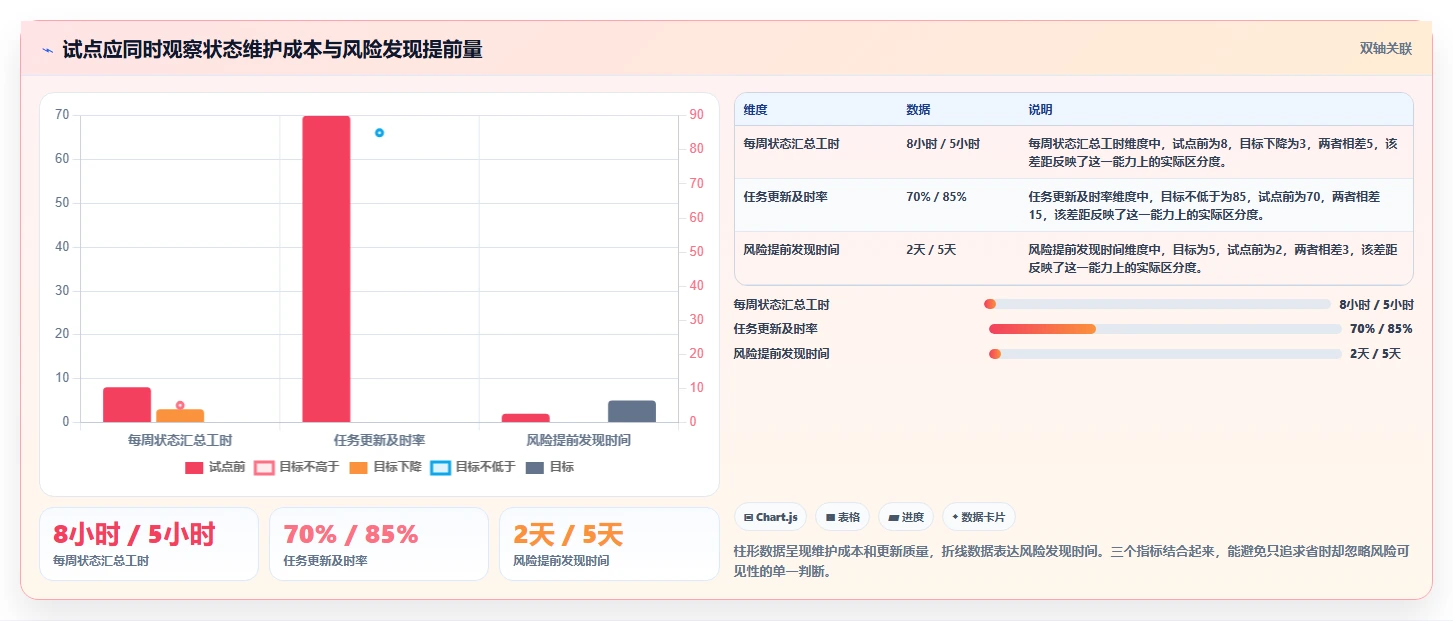The image size is (1453, 621).
Task: Click the small red 风险提前发现时间 bar
Action: pyautogui.click(x=526, y=418)
